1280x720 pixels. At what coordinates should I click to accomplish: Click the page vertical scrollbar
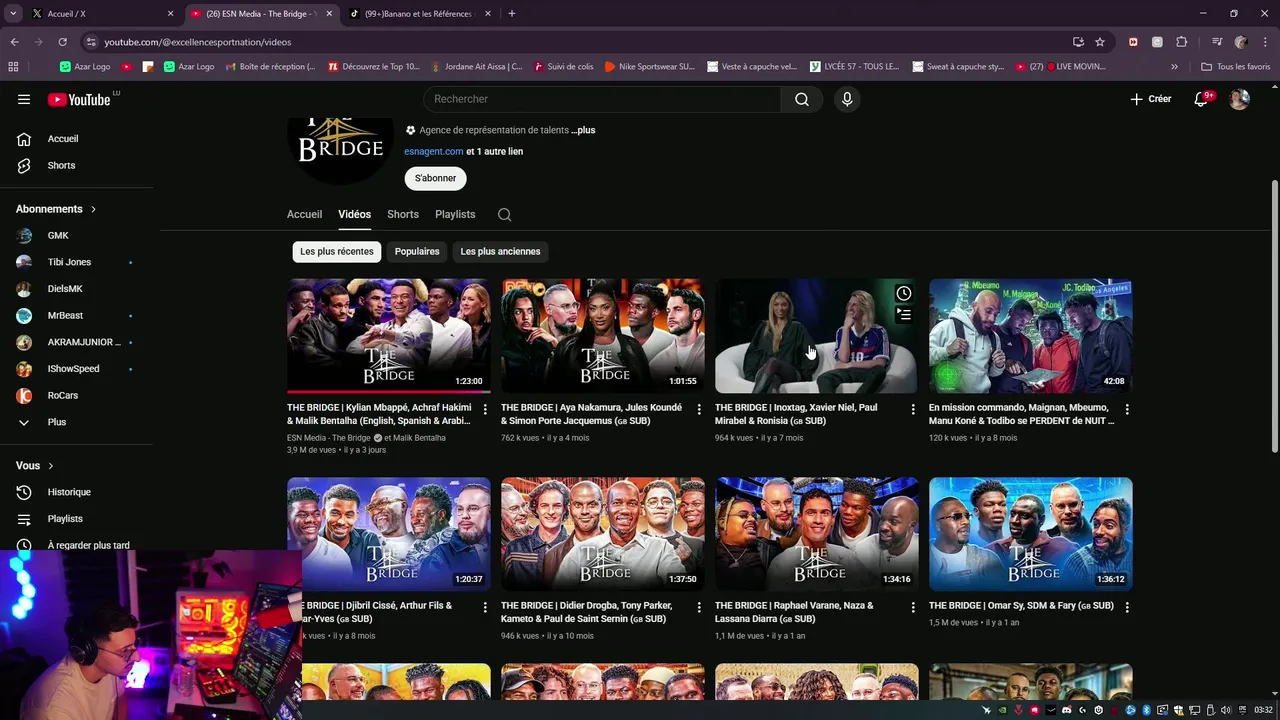(x=1274, y=318)
